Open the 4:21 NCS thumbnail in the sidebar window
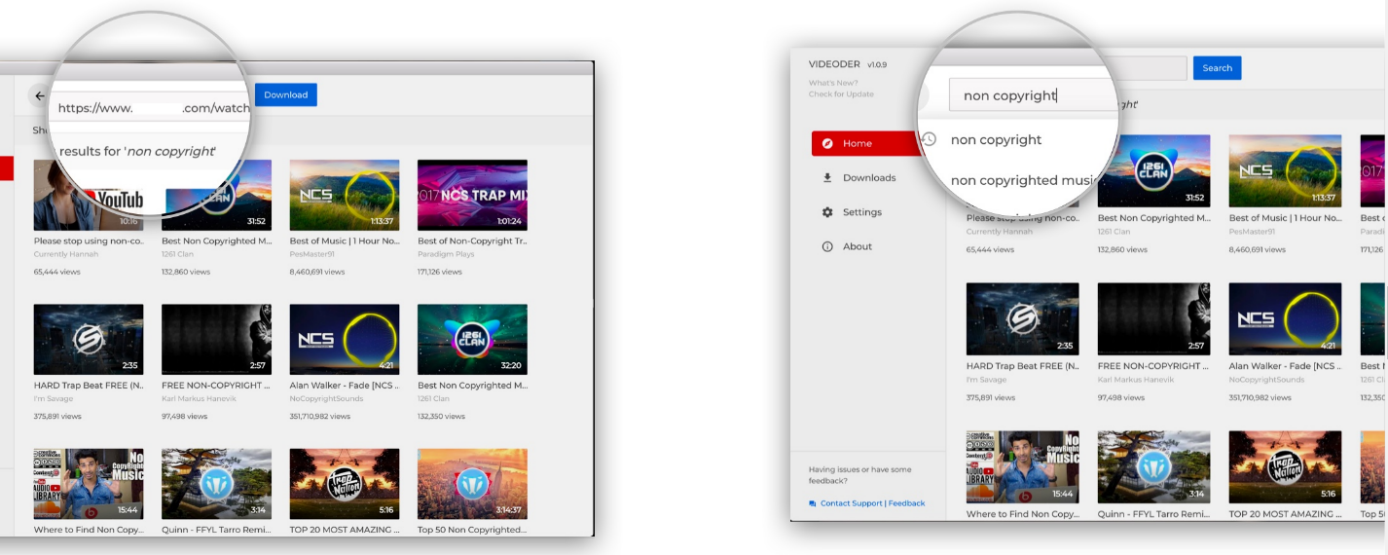Image resolution: width=1388 pixels, height=555 pixels. tap(1285, 319)
